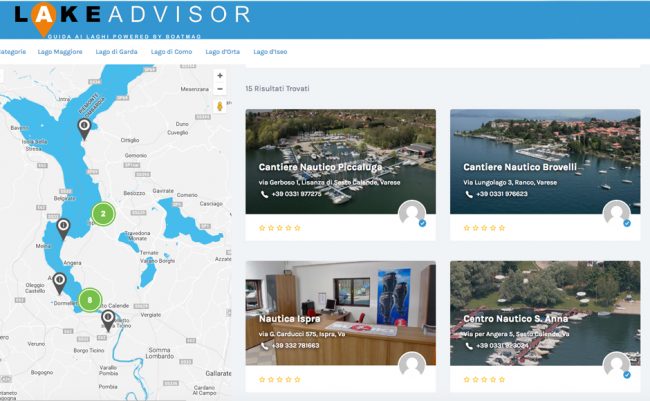Zoom out on the map
The height and width of the screenshot is (401, 650).
(220, 89)
